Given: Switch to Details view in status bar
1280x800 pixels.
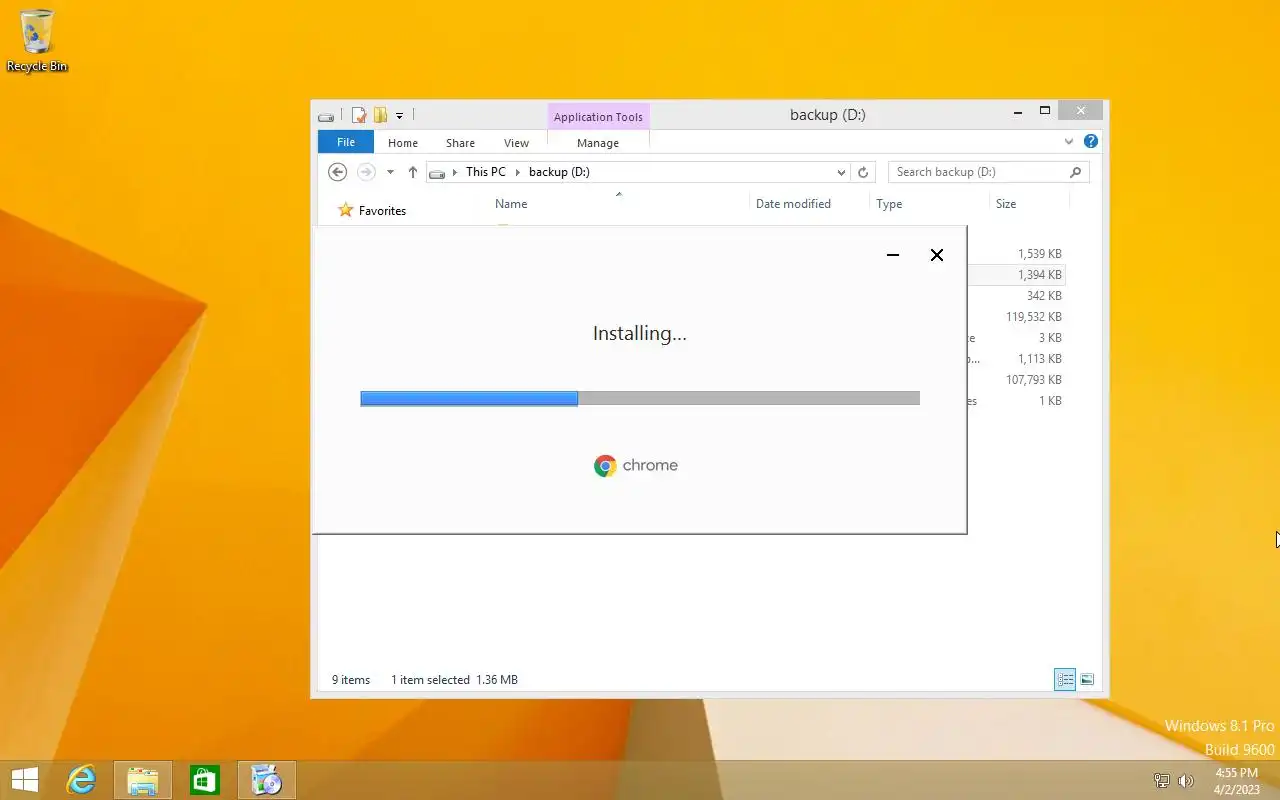Looking at the screenshot, I should pos(1065,680).
